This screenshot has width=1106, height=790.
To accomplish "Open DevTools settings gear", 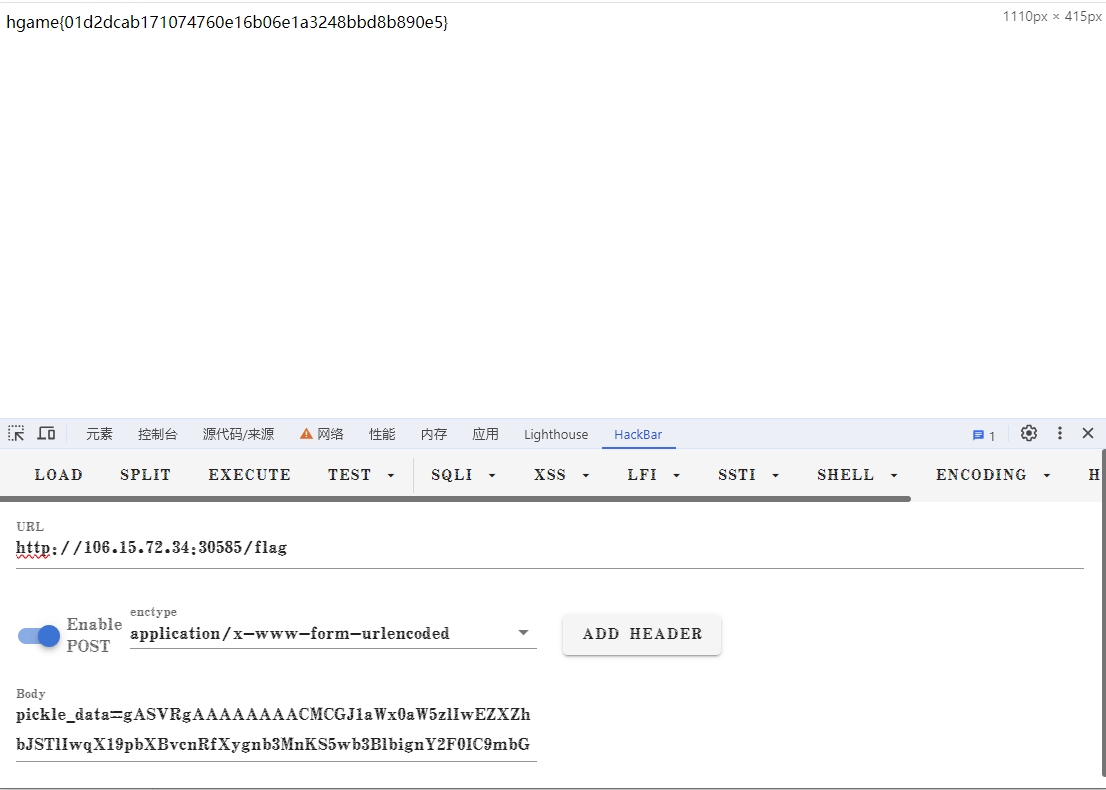I will (x=1028, y=433).
